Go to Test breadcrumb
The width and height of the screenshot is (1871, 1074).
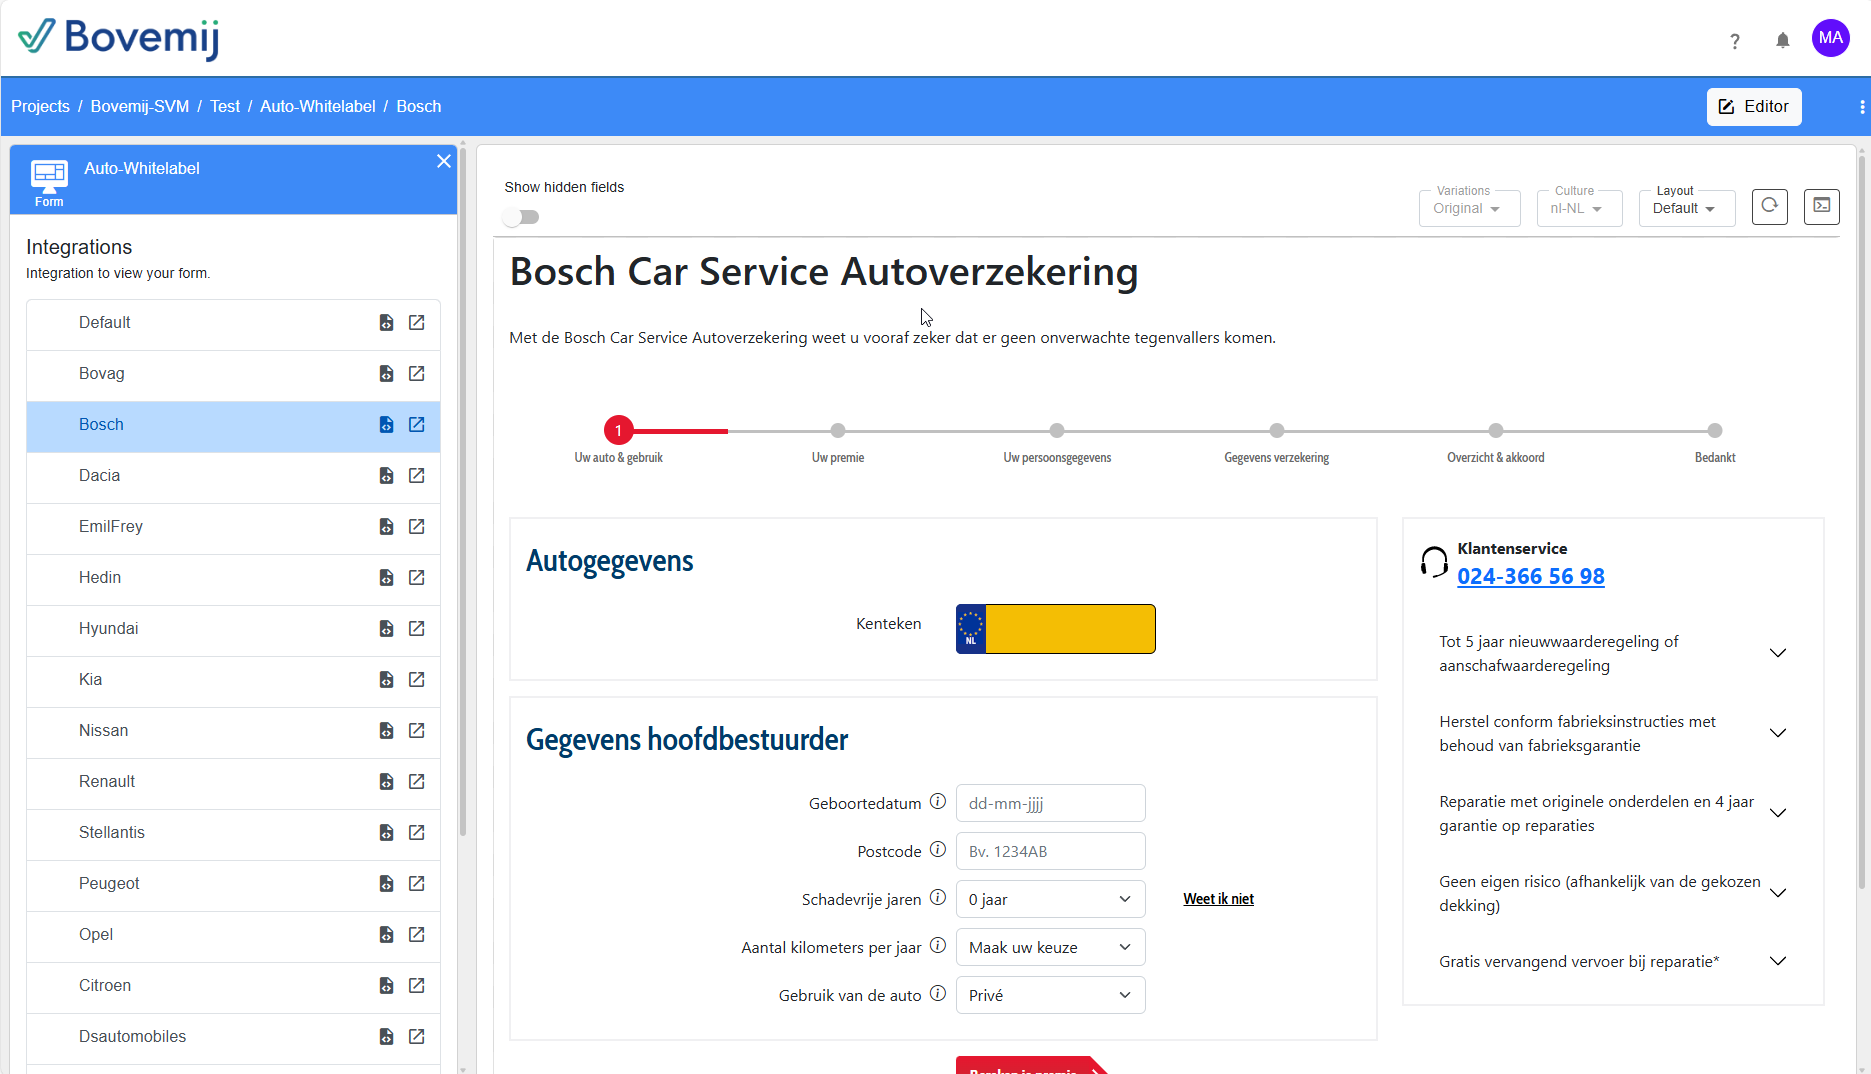coord(225,106)
